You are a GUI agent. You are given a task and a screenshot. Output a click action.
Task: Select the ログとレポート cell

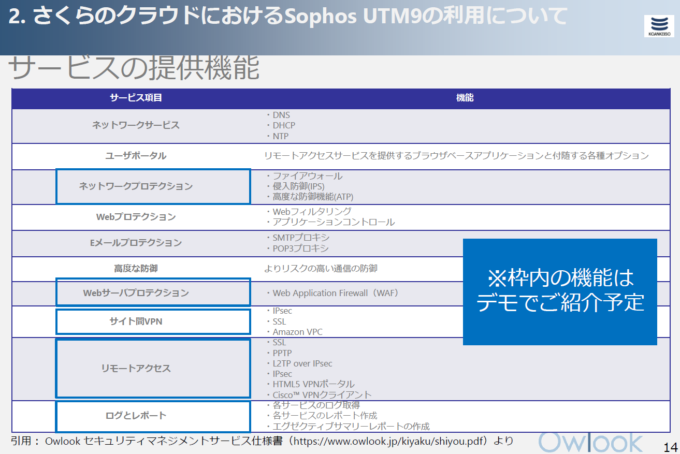pos(153,416)
